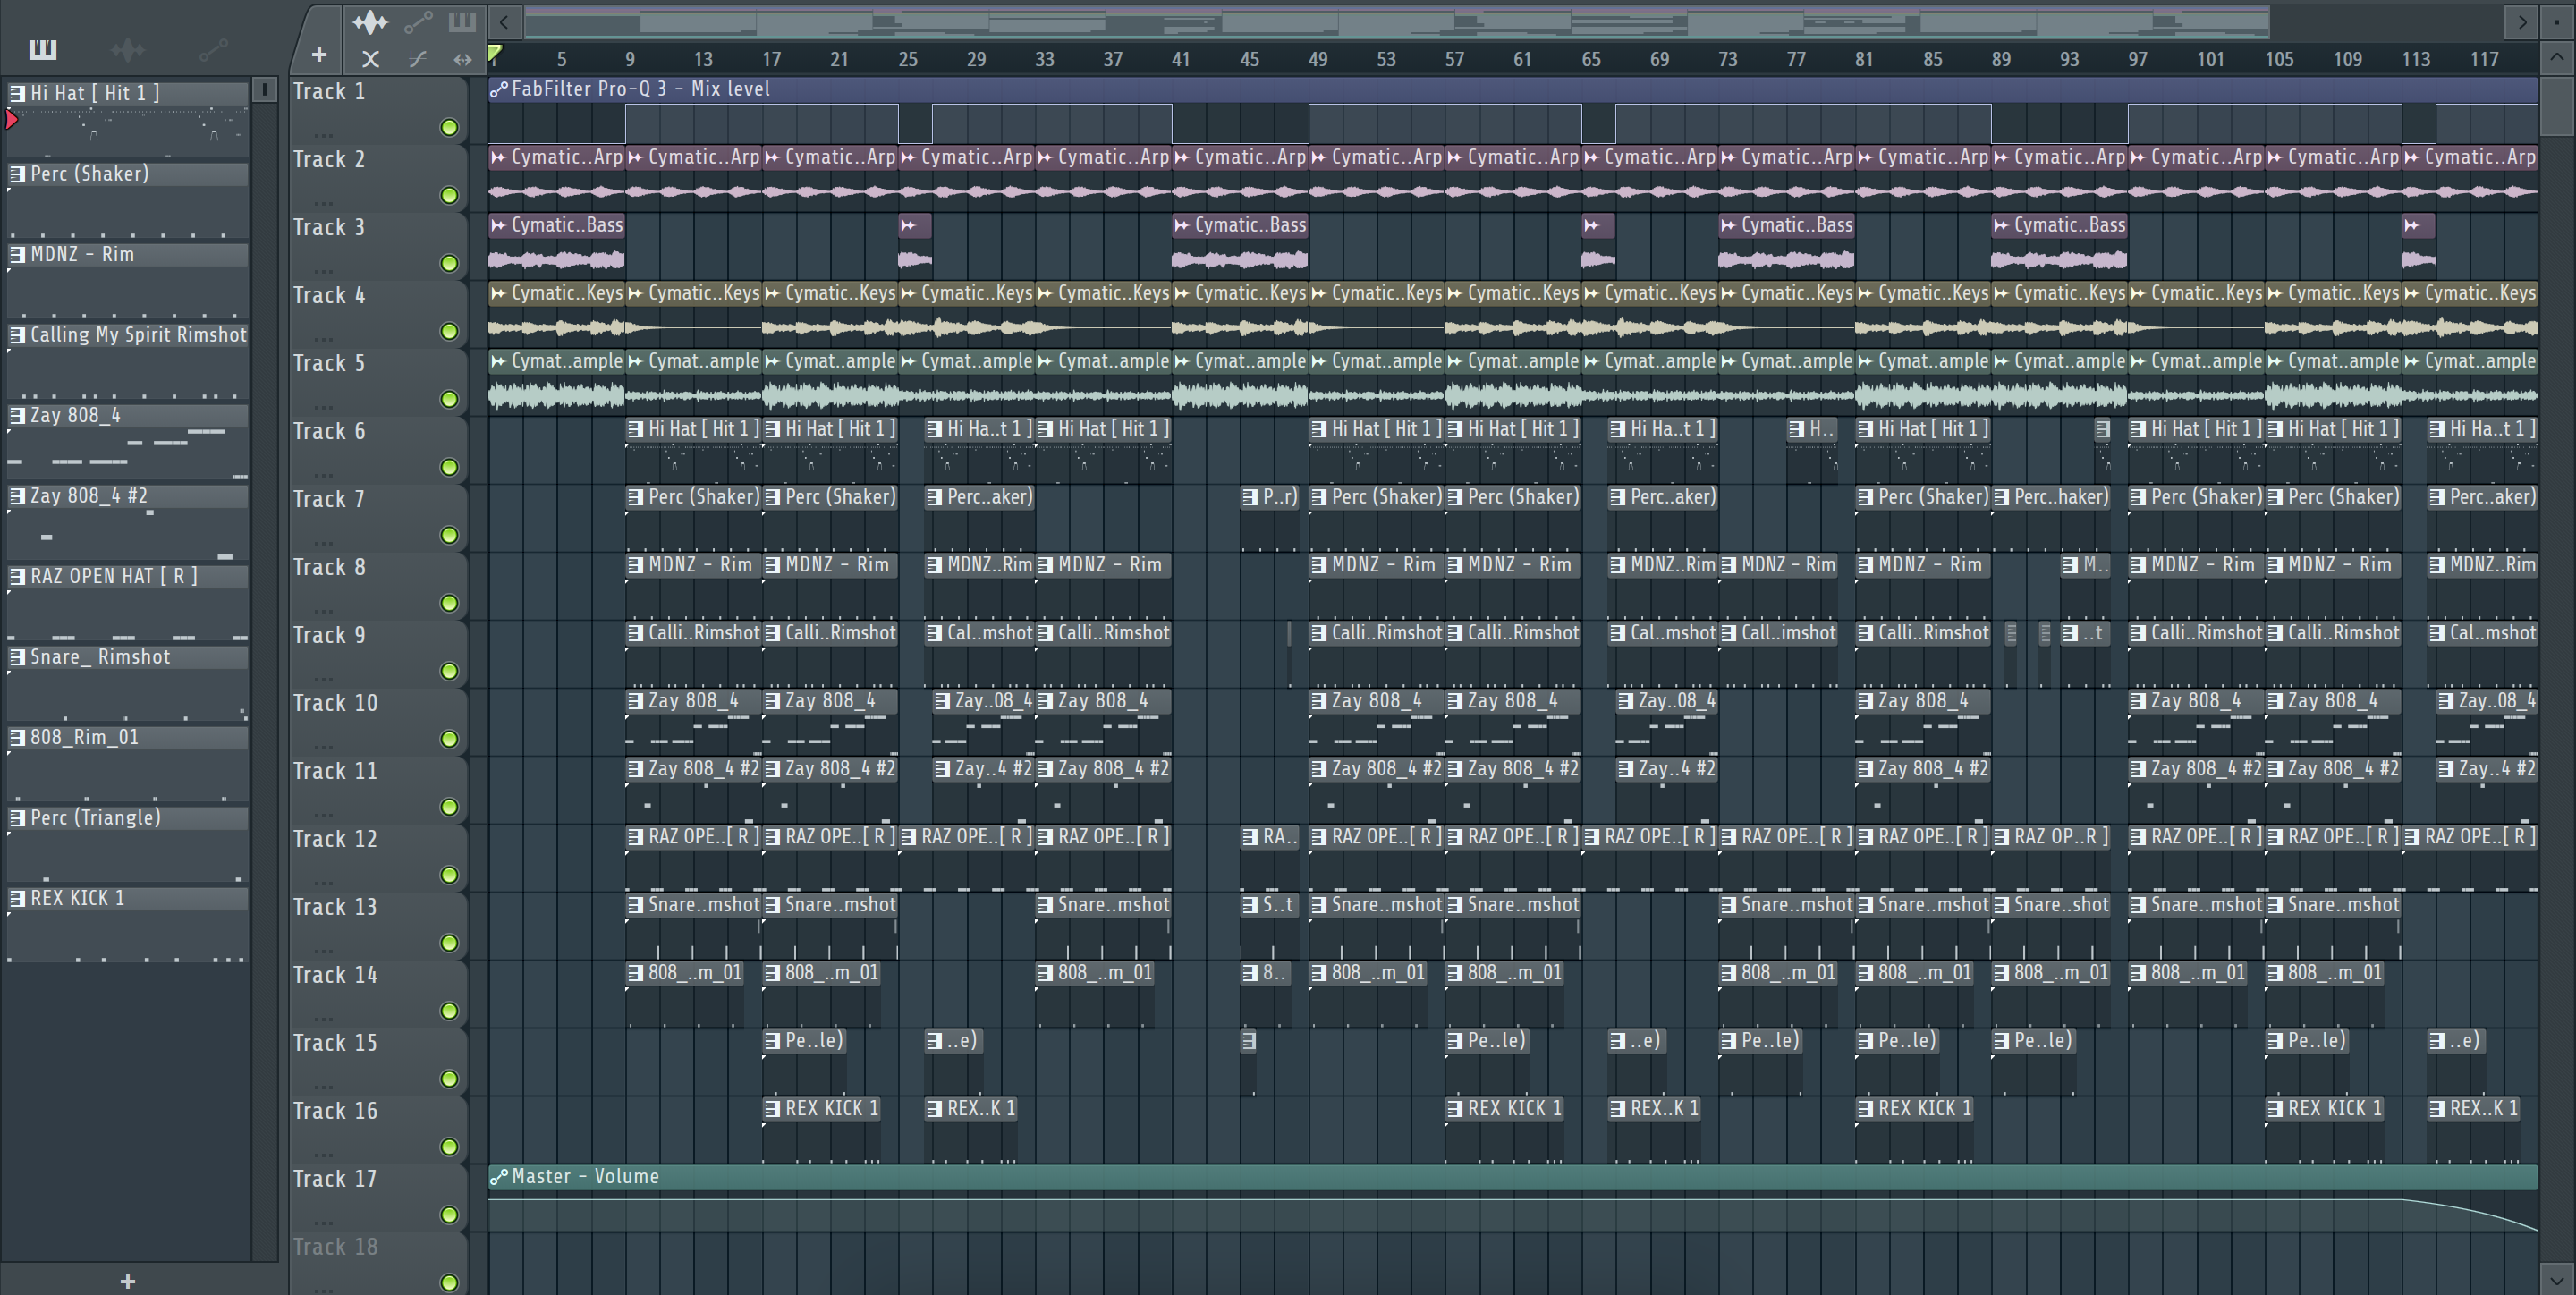Click the Track 18 header label

click(335, 1247)
